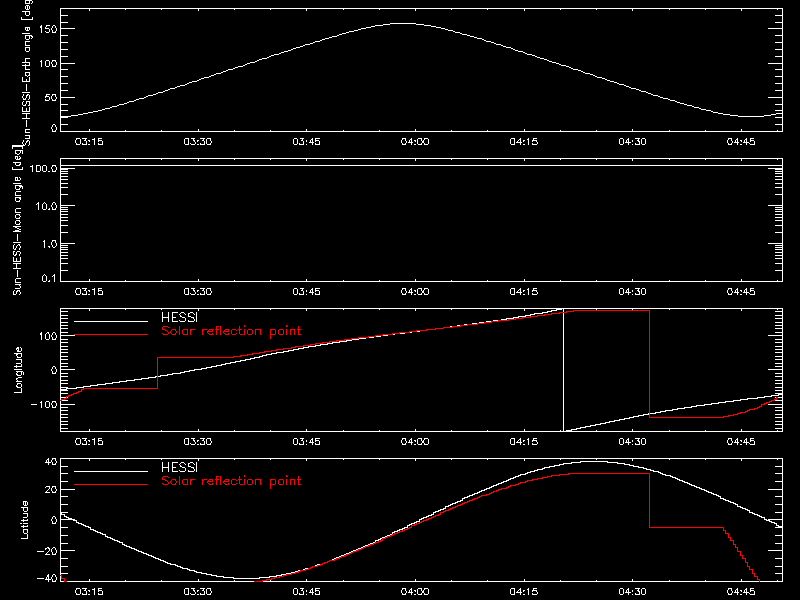The height and width of the screenshot is (600, 800).
Task: Click the "40" tick on Latitude axis
Action: coord(51,462)
